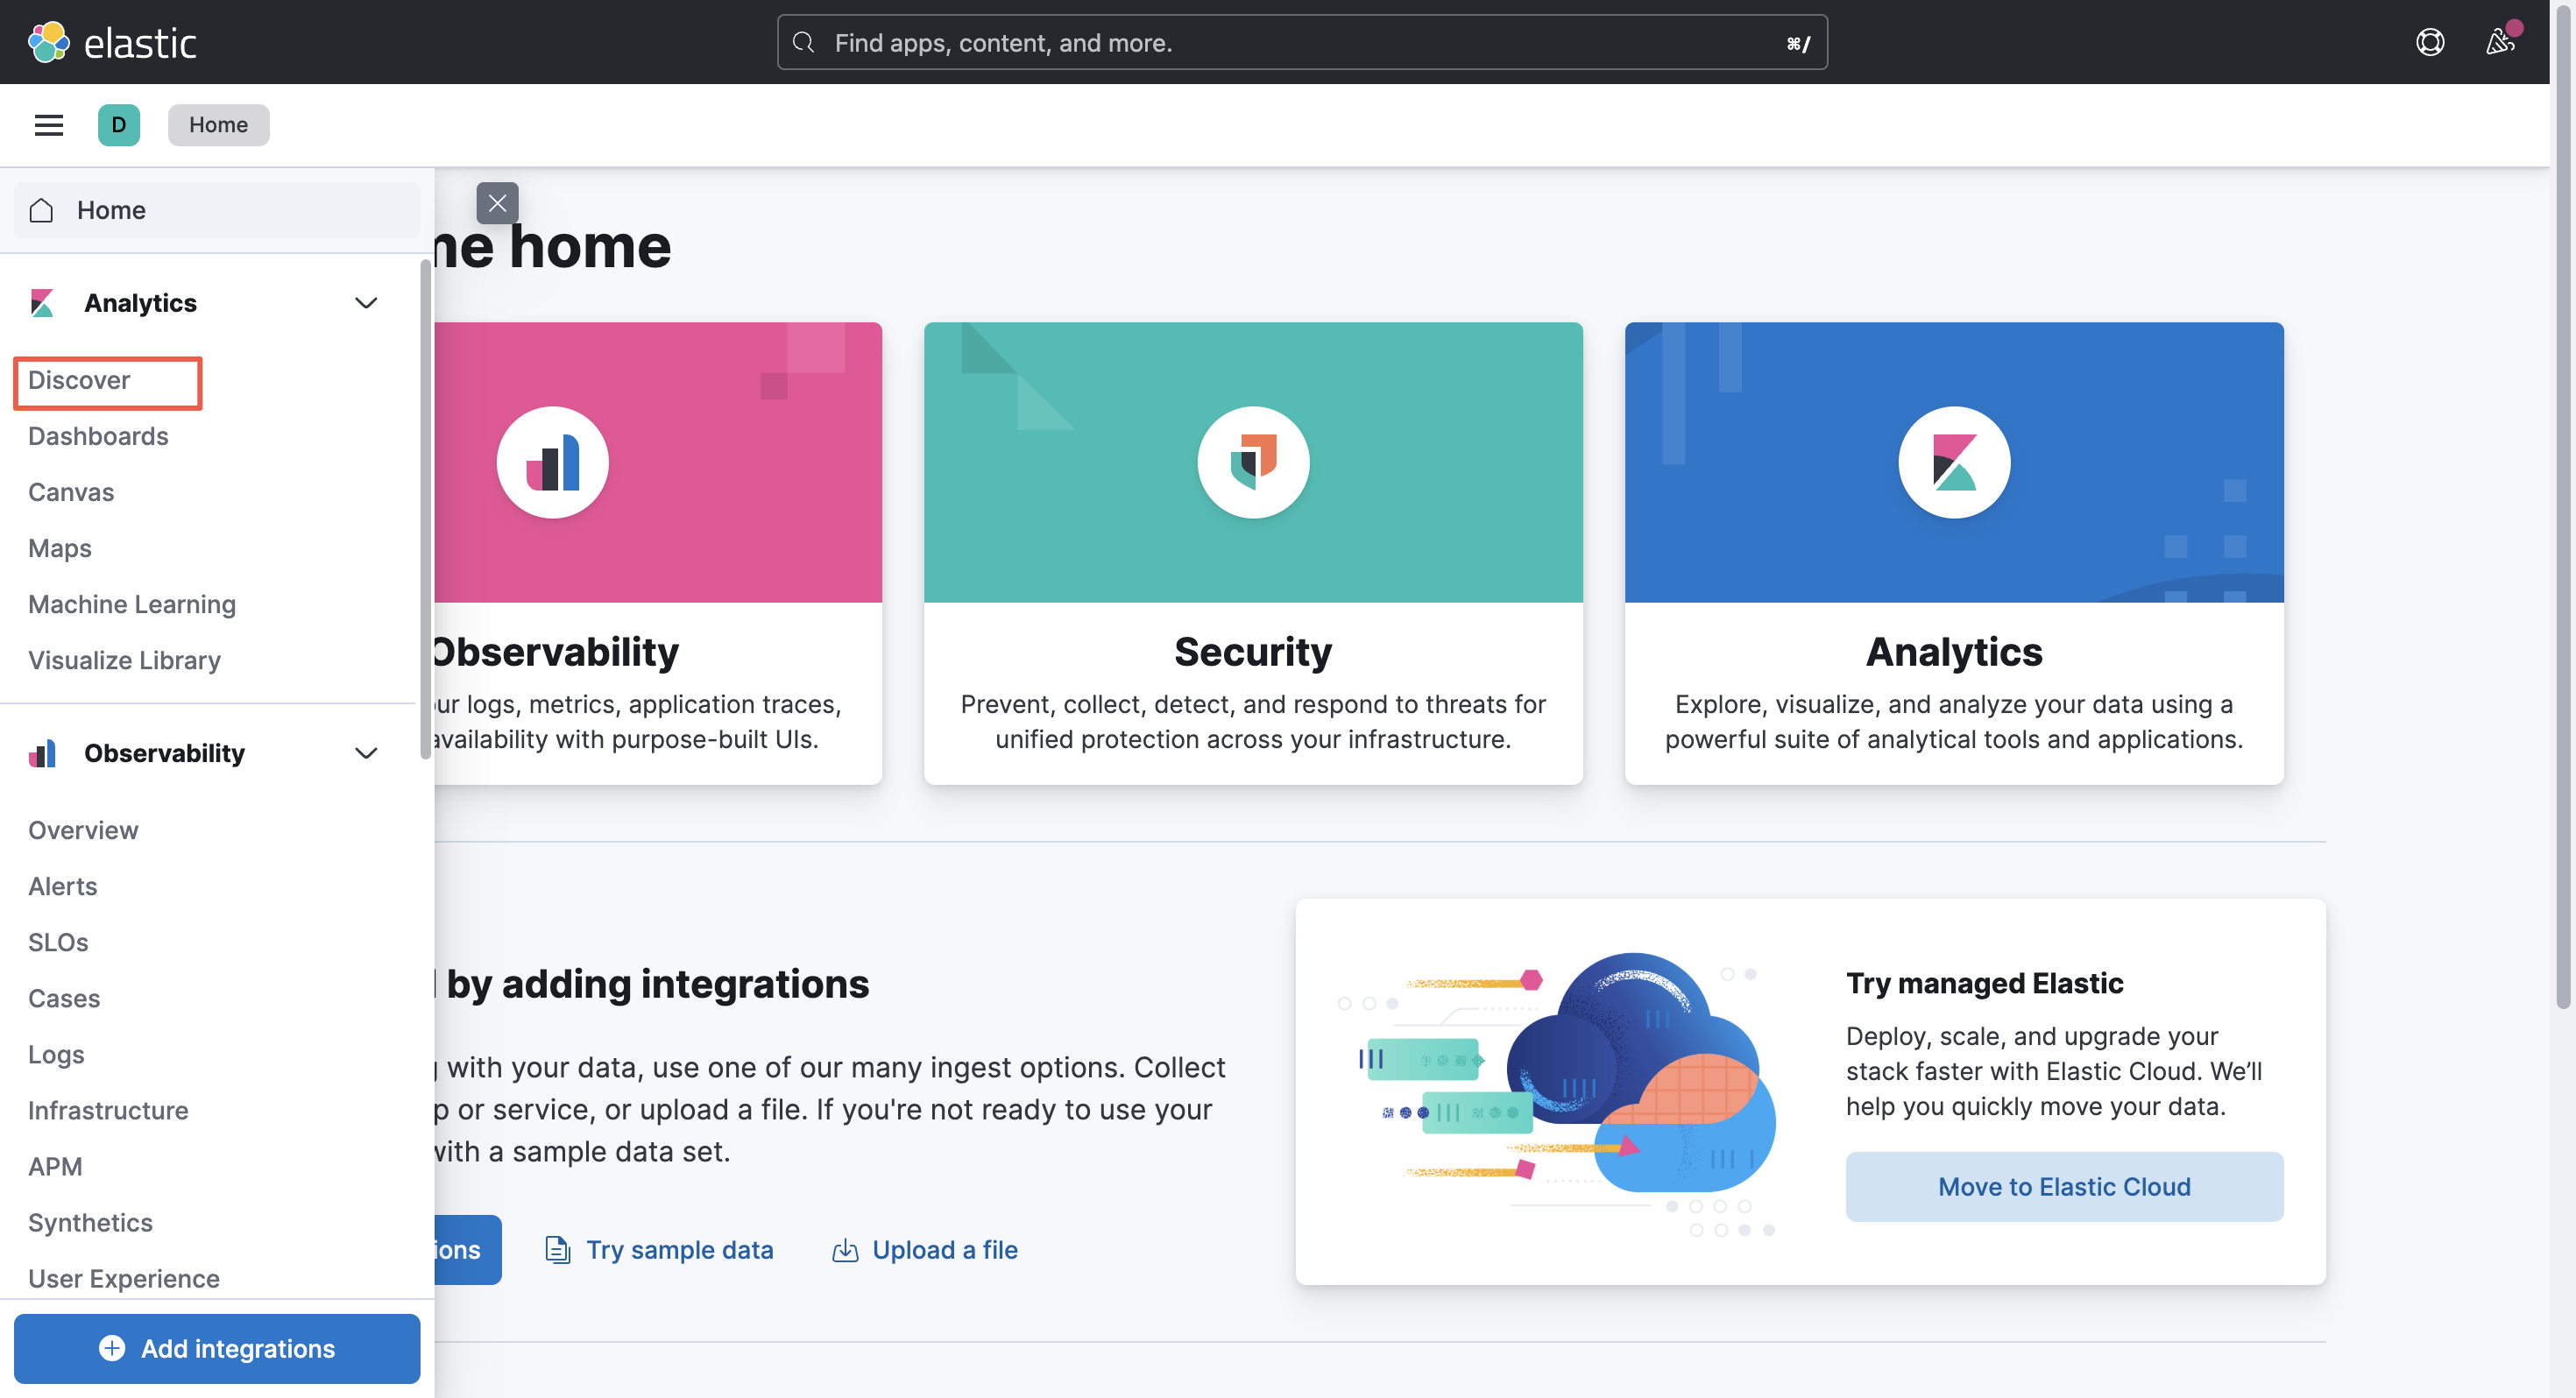This screenshot has width=2576, height=1398.
Task: Open Discover from the Analytics menu
Action: click(79, 380)
